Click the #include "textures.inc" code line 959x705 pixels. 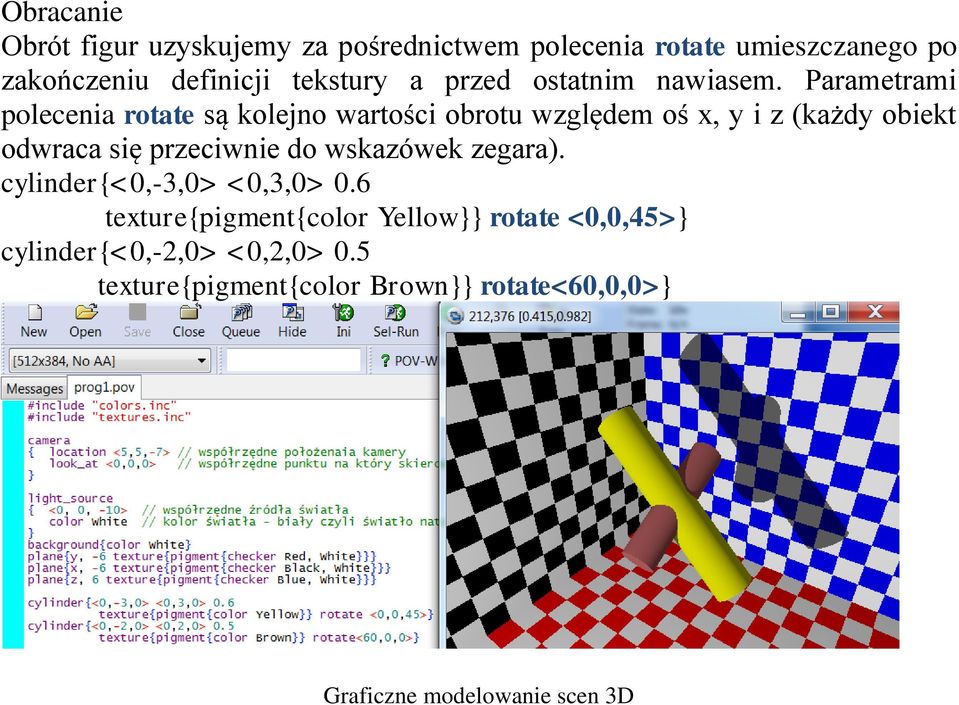click(x=109, y=417)
